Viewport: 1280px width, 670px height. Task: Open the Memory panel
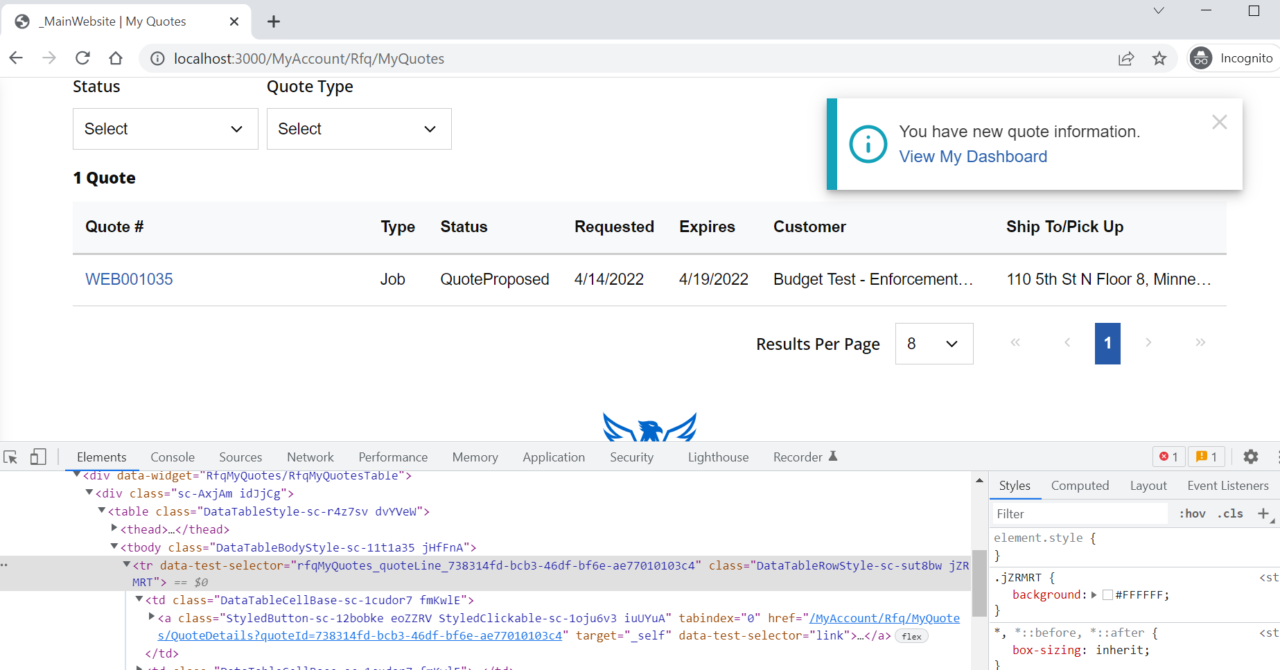click(x=475, y=457)
